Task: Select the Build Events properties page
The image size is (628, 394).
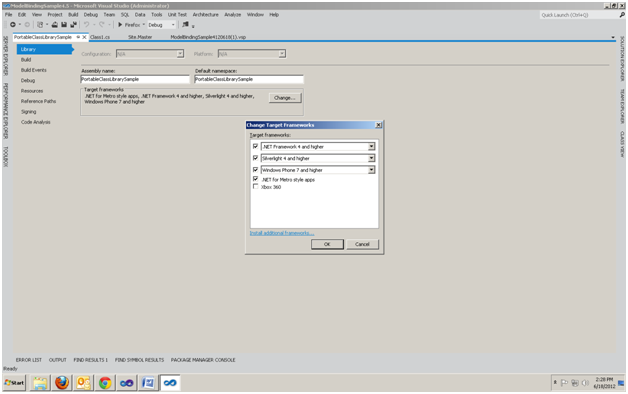Action: 34,70
